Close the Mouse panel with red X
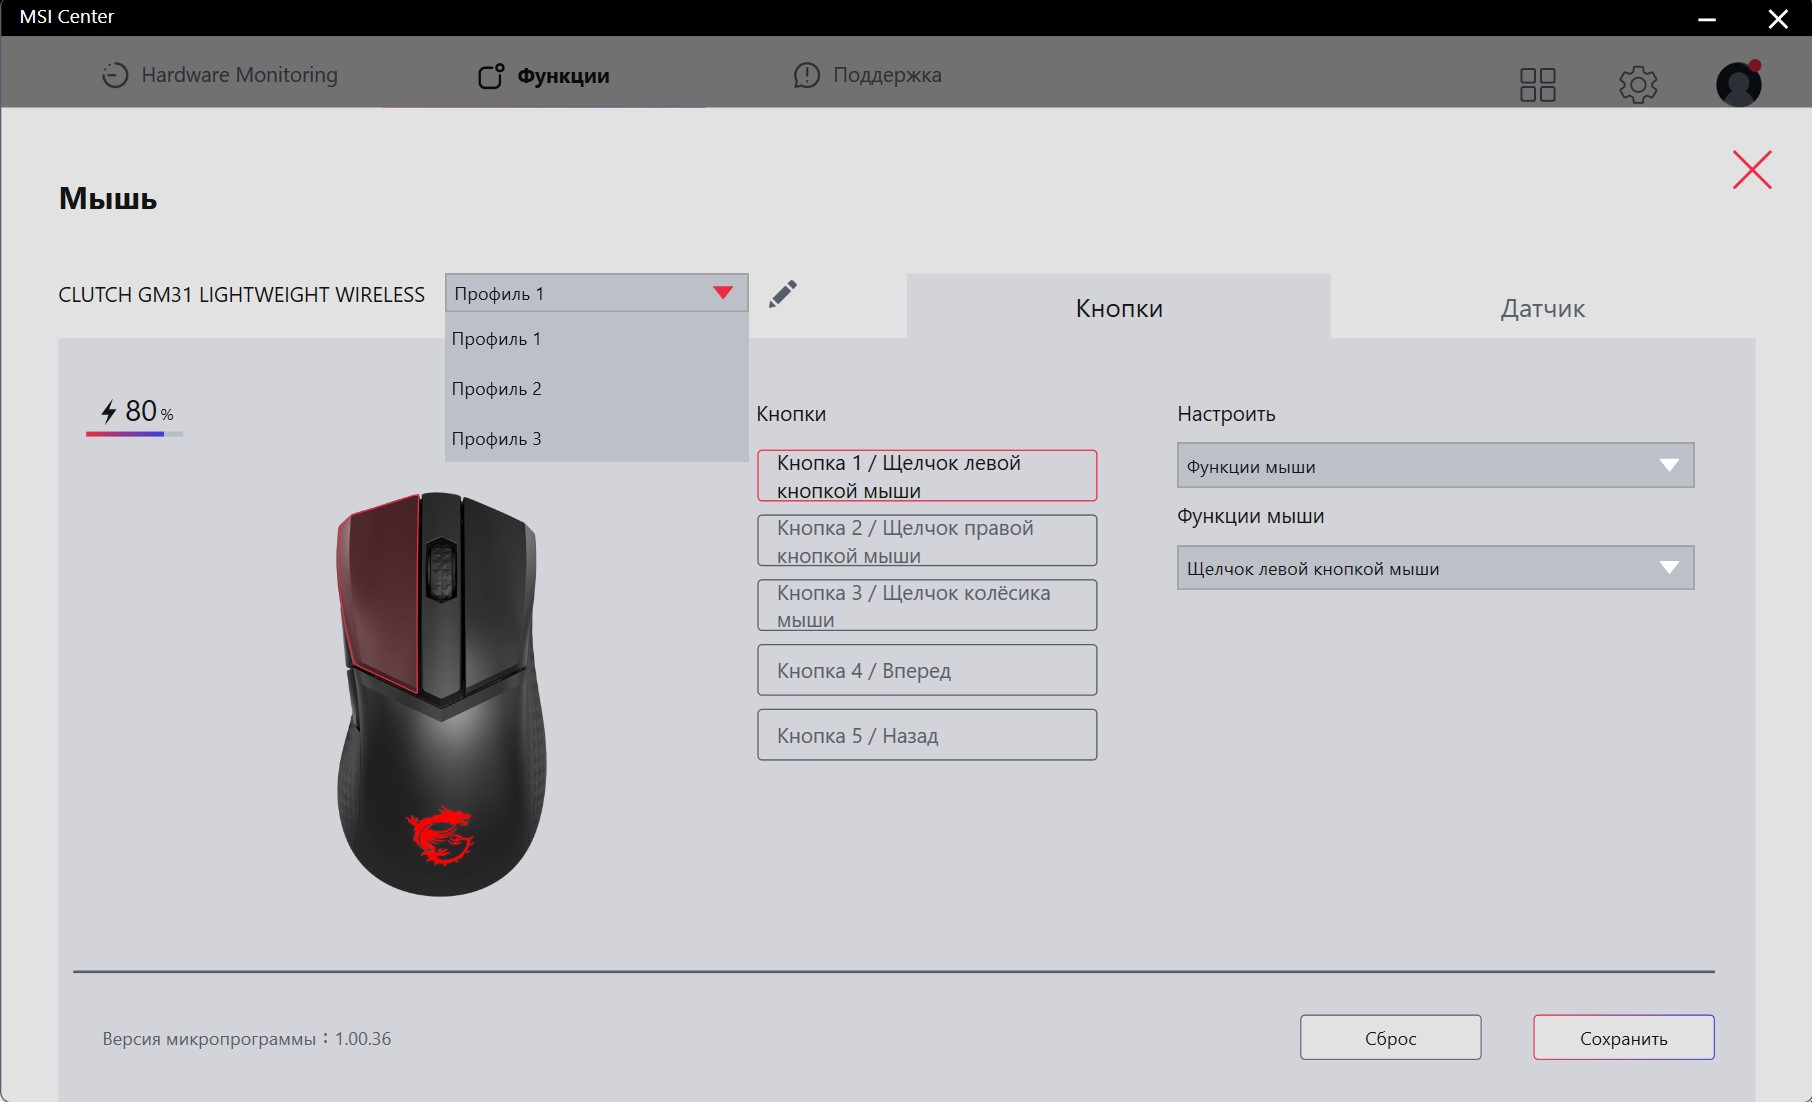Screen dimensions: 1812x1102 pos(1752,170)
